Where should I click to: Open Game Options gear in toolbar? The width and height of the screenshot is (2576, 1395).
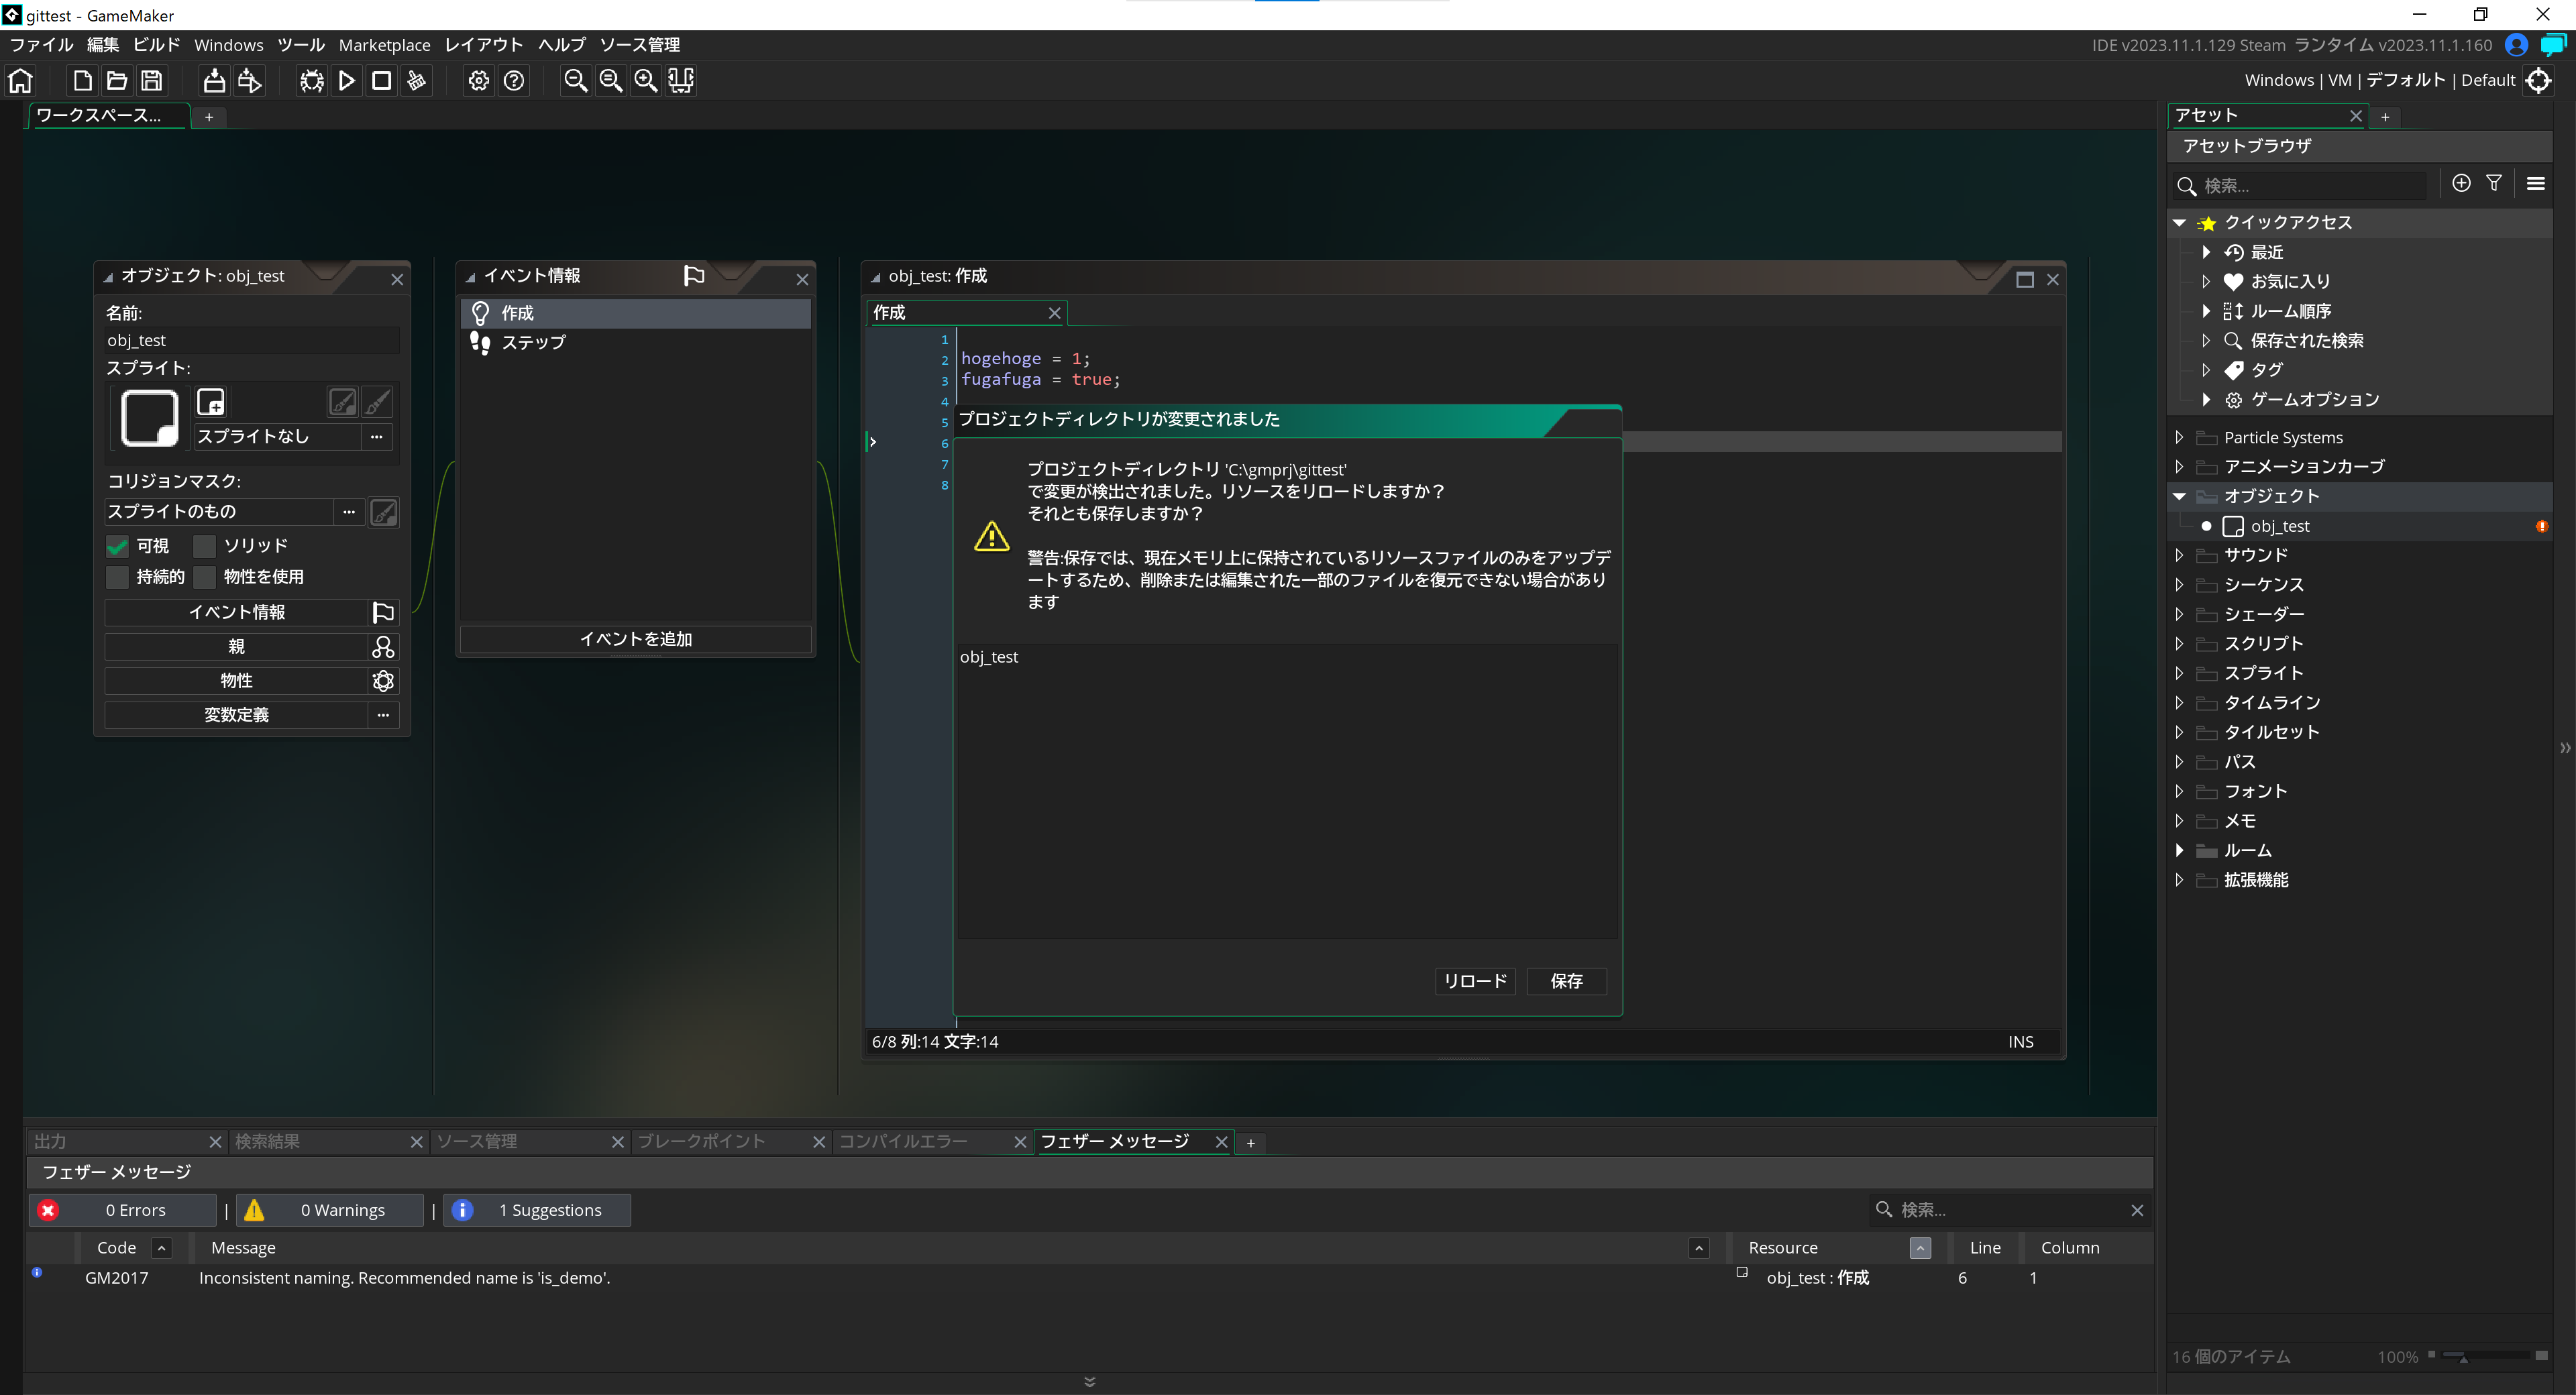479,81
